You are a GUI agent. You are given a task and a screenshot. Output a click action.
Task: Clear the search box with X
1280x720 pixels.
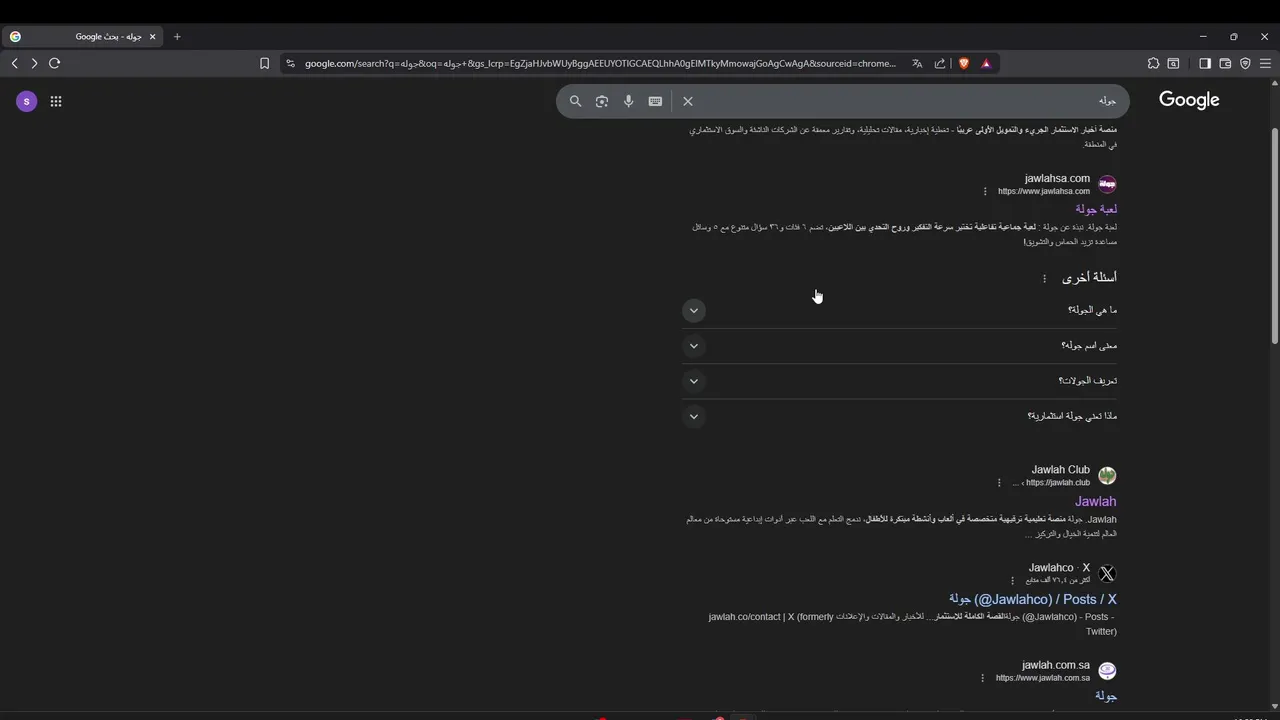tap(688, 101)
